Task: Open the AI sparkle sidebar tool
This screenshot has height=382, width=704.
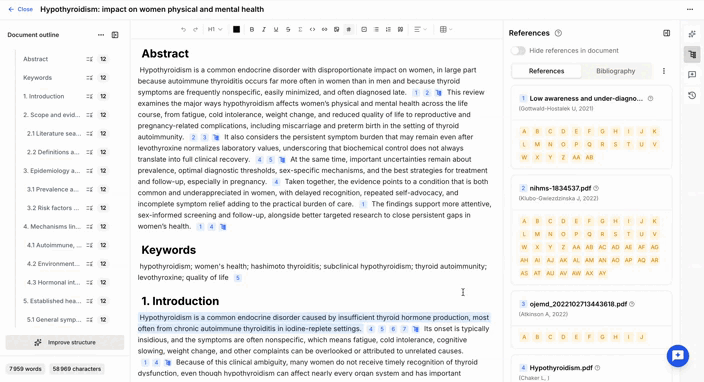Action: pyautogui.click(x=692, y=34)
